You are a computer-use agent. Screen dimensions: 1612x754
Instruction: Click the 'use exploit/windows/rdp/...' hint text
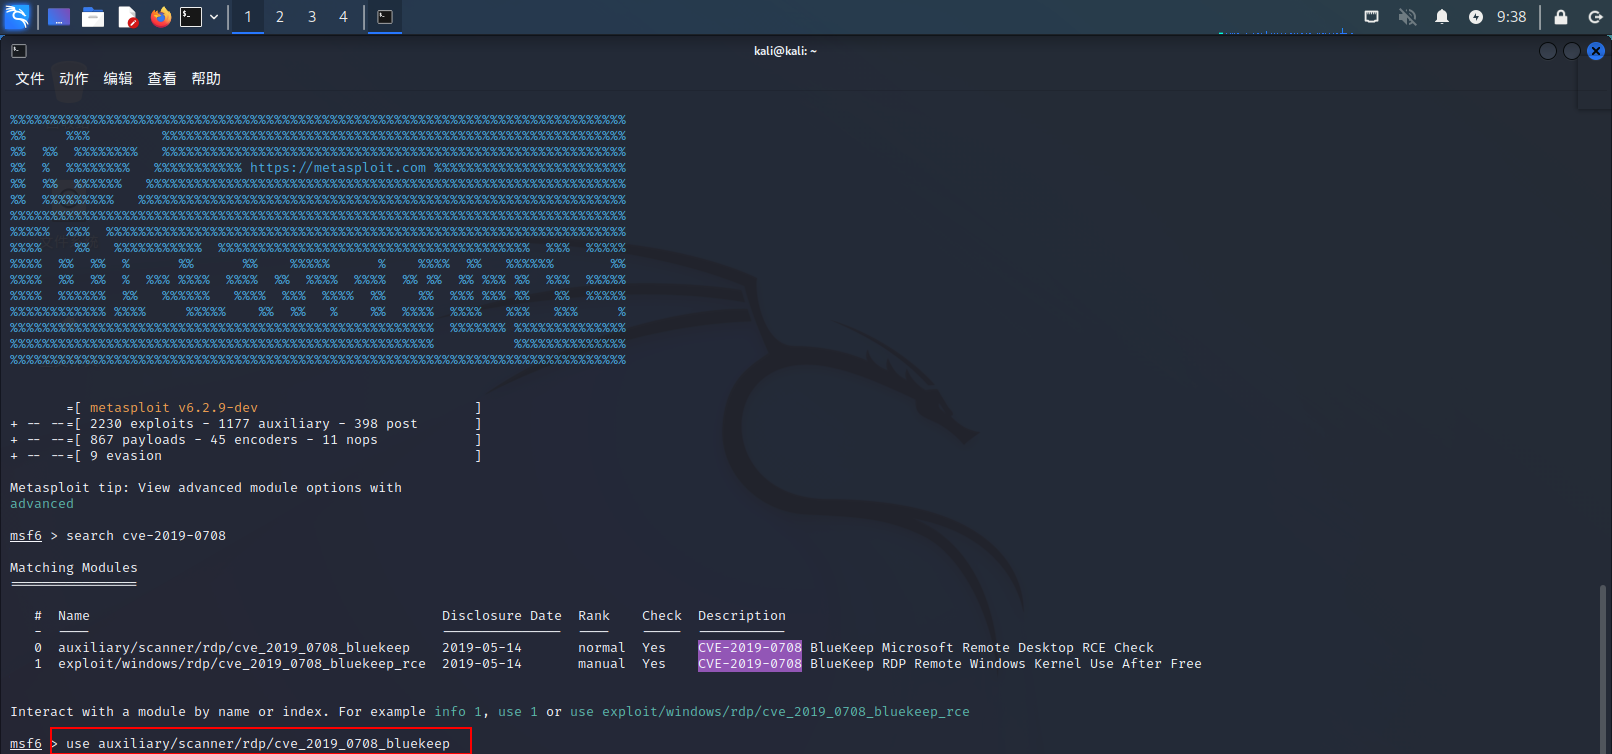tap(770, 712)
